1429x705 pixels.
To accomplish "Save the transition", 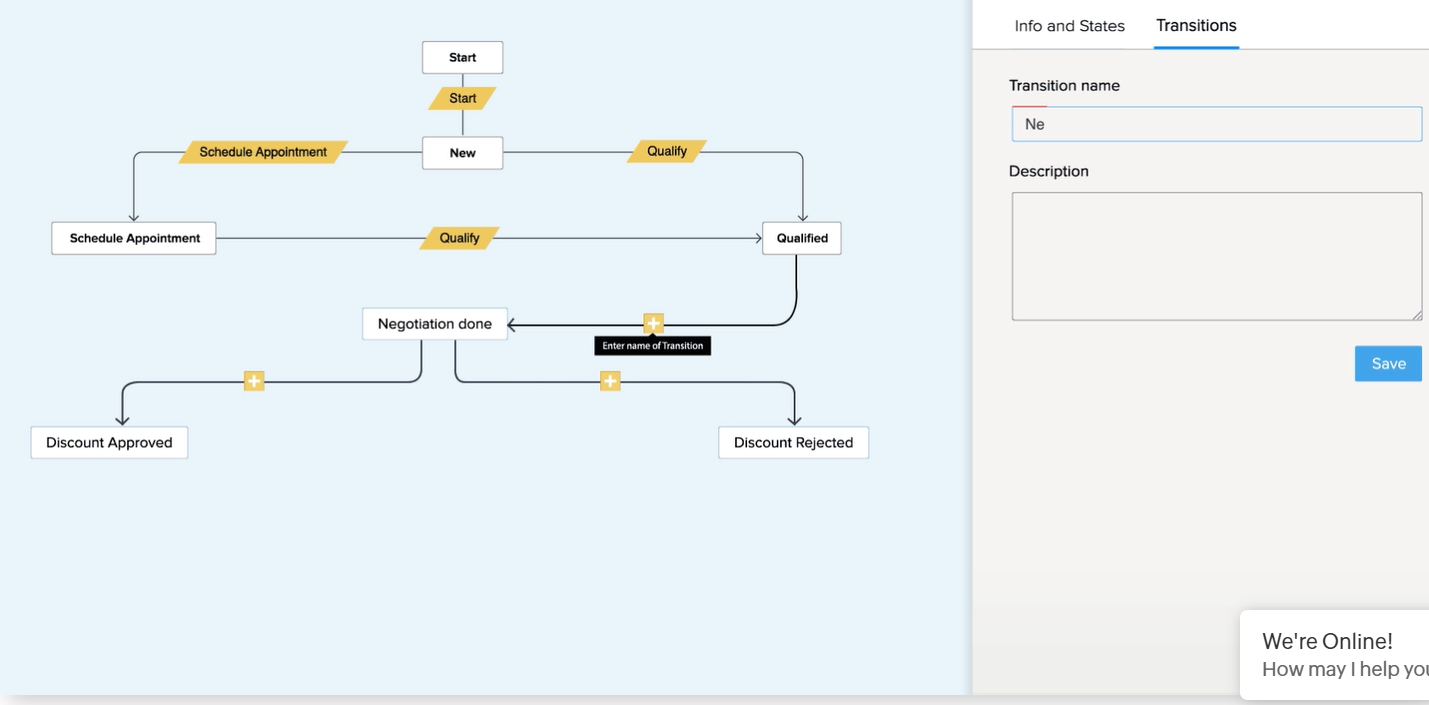I will pyautogui.click(x=1388, y=364).
